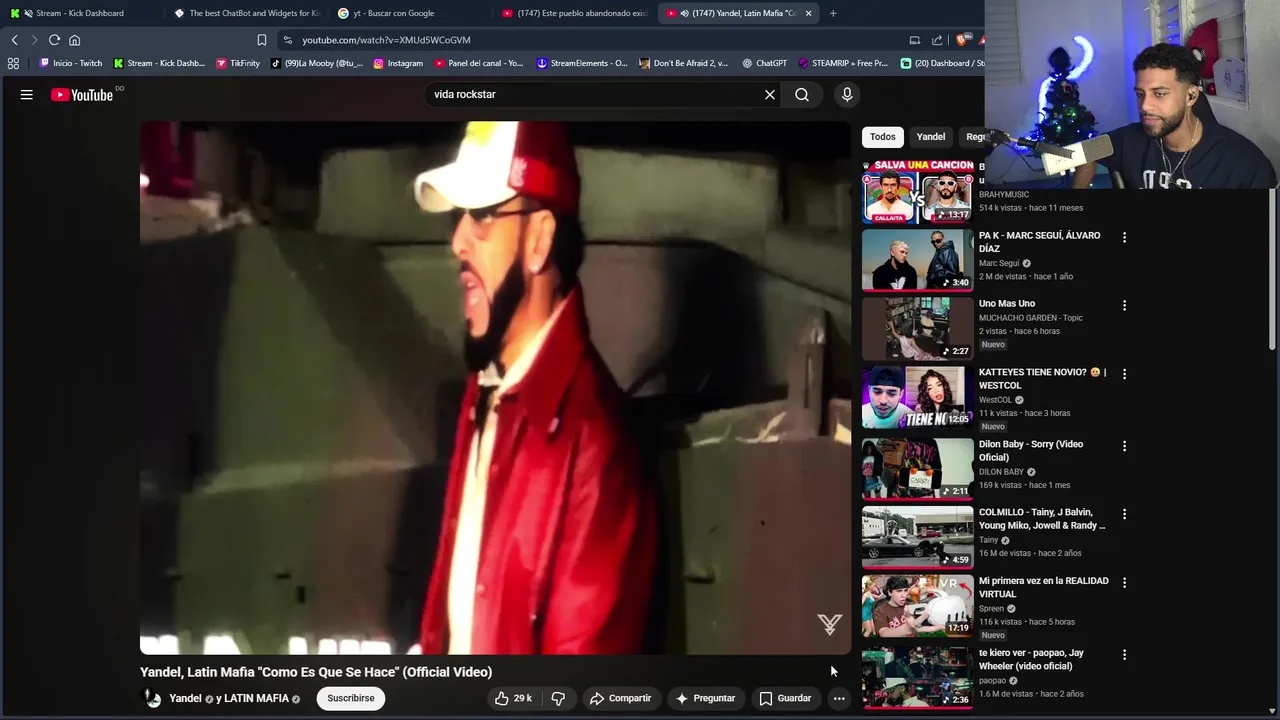Select the Todos filter chip
Viewport: 1280px width, 720px height.
(882, 136)
